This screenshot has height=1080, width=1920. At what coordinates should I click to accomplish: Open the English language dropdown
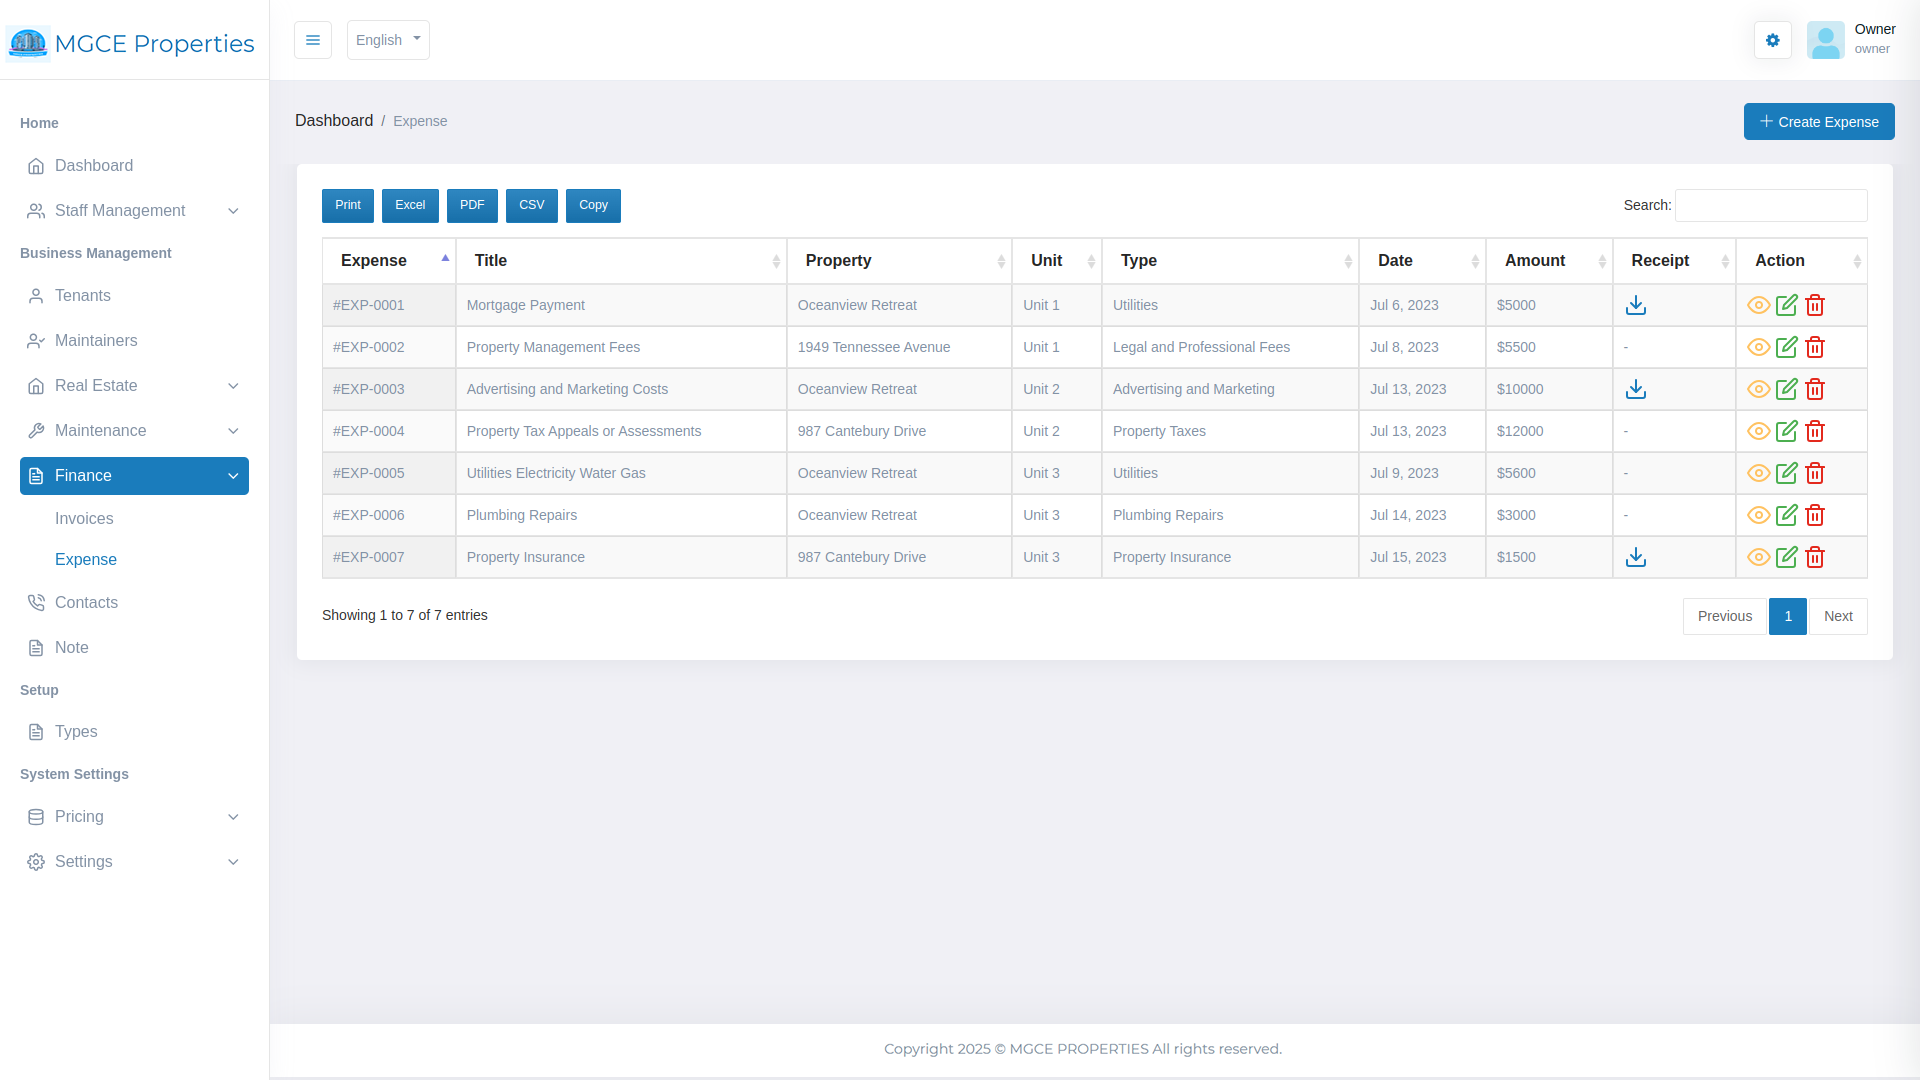(x=388, y=40)
